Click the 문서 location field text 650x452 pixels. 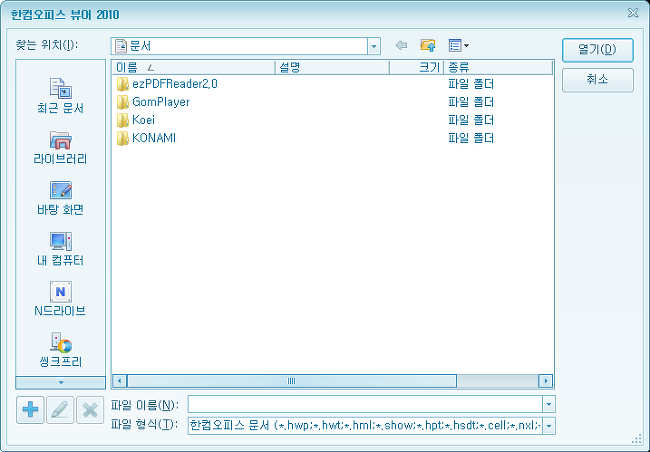coord(140,46)
